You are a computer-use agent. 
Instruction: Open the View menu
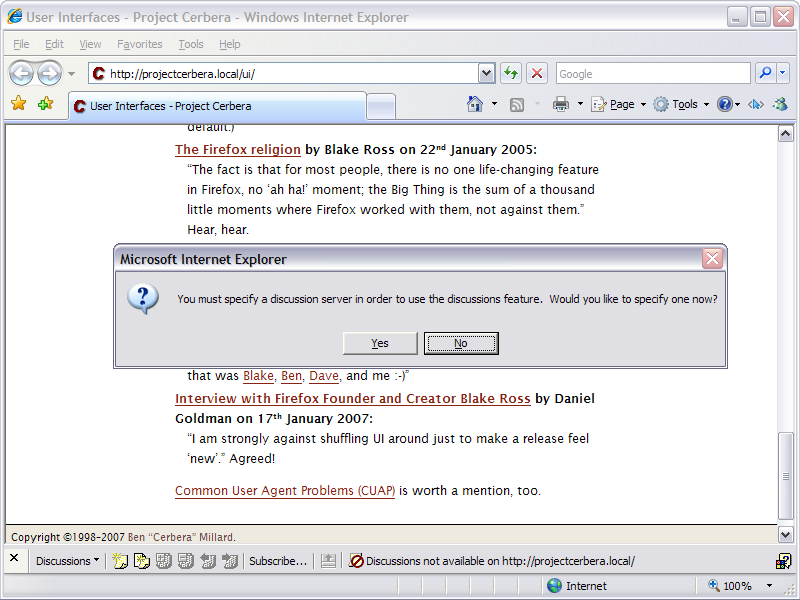90,44
